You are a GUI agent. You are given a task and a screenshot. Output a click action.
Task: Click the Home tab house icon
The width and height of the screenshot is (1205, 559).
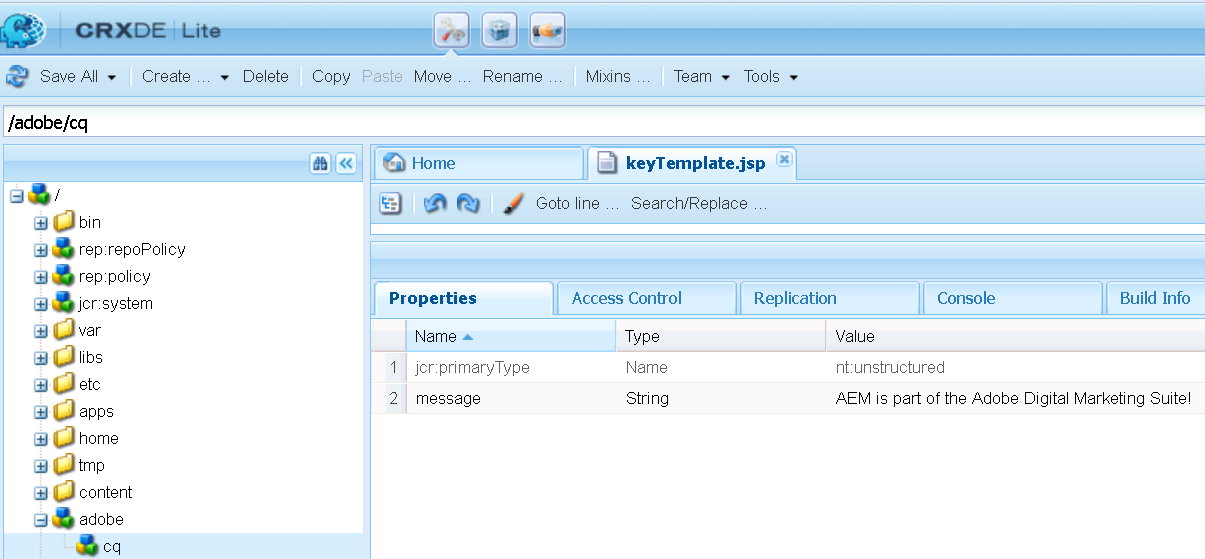coord(395,163)
